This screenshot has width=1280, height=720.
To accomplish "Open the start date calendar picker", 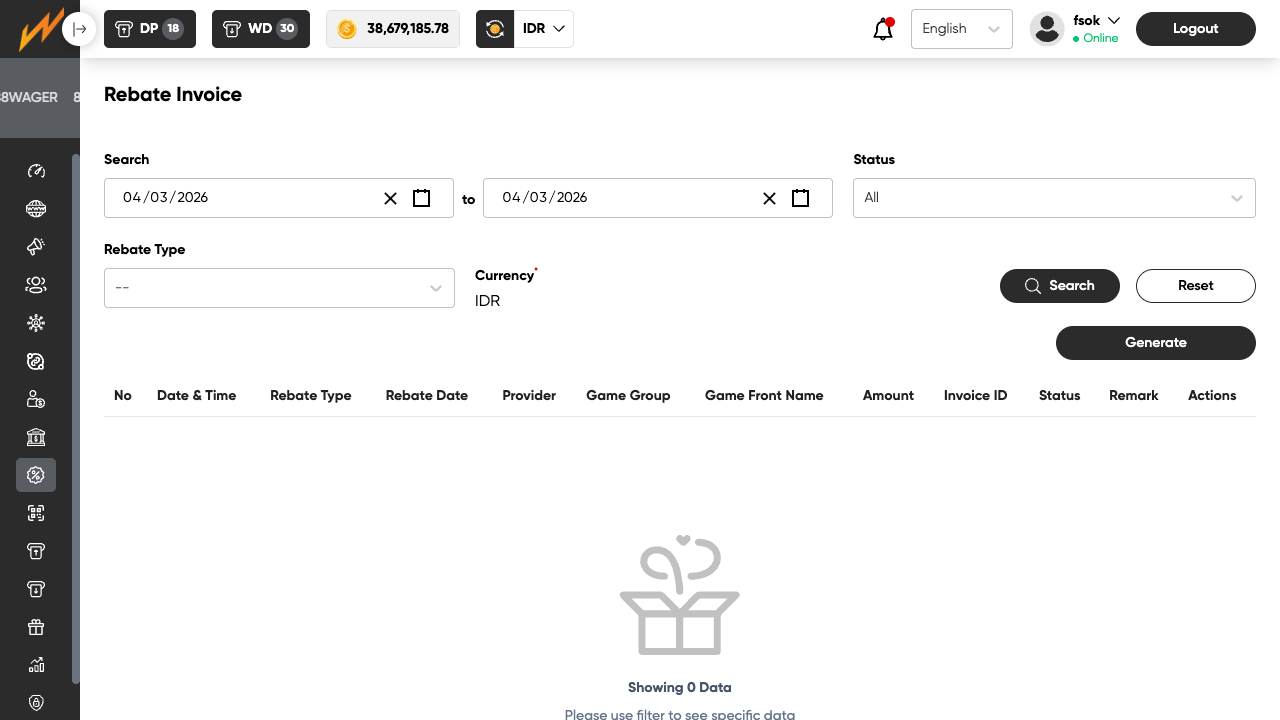I will 422,198.
